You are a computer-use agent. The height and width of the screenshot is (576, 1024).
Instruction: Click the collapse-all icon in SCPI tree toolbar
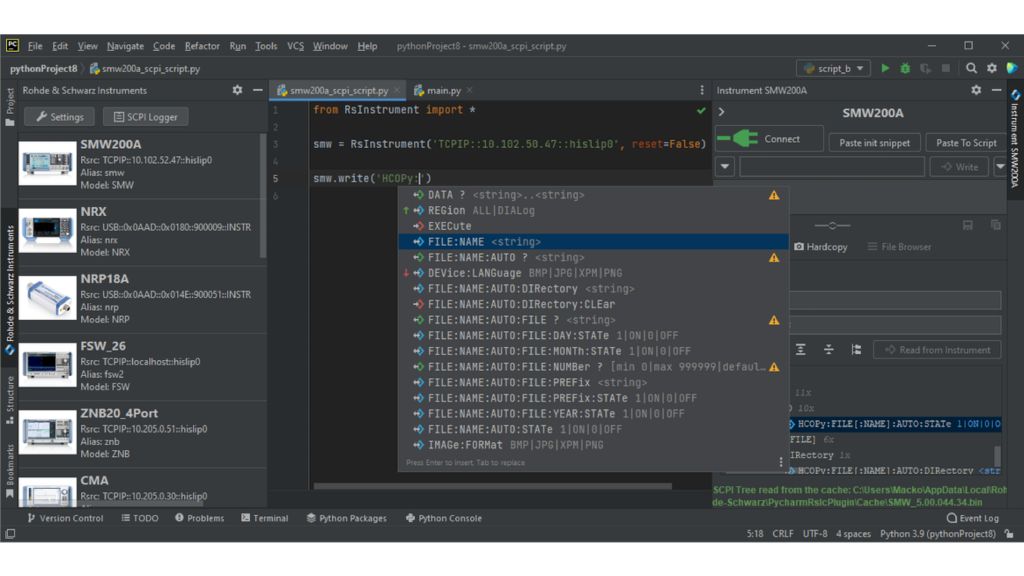point(828,350)
